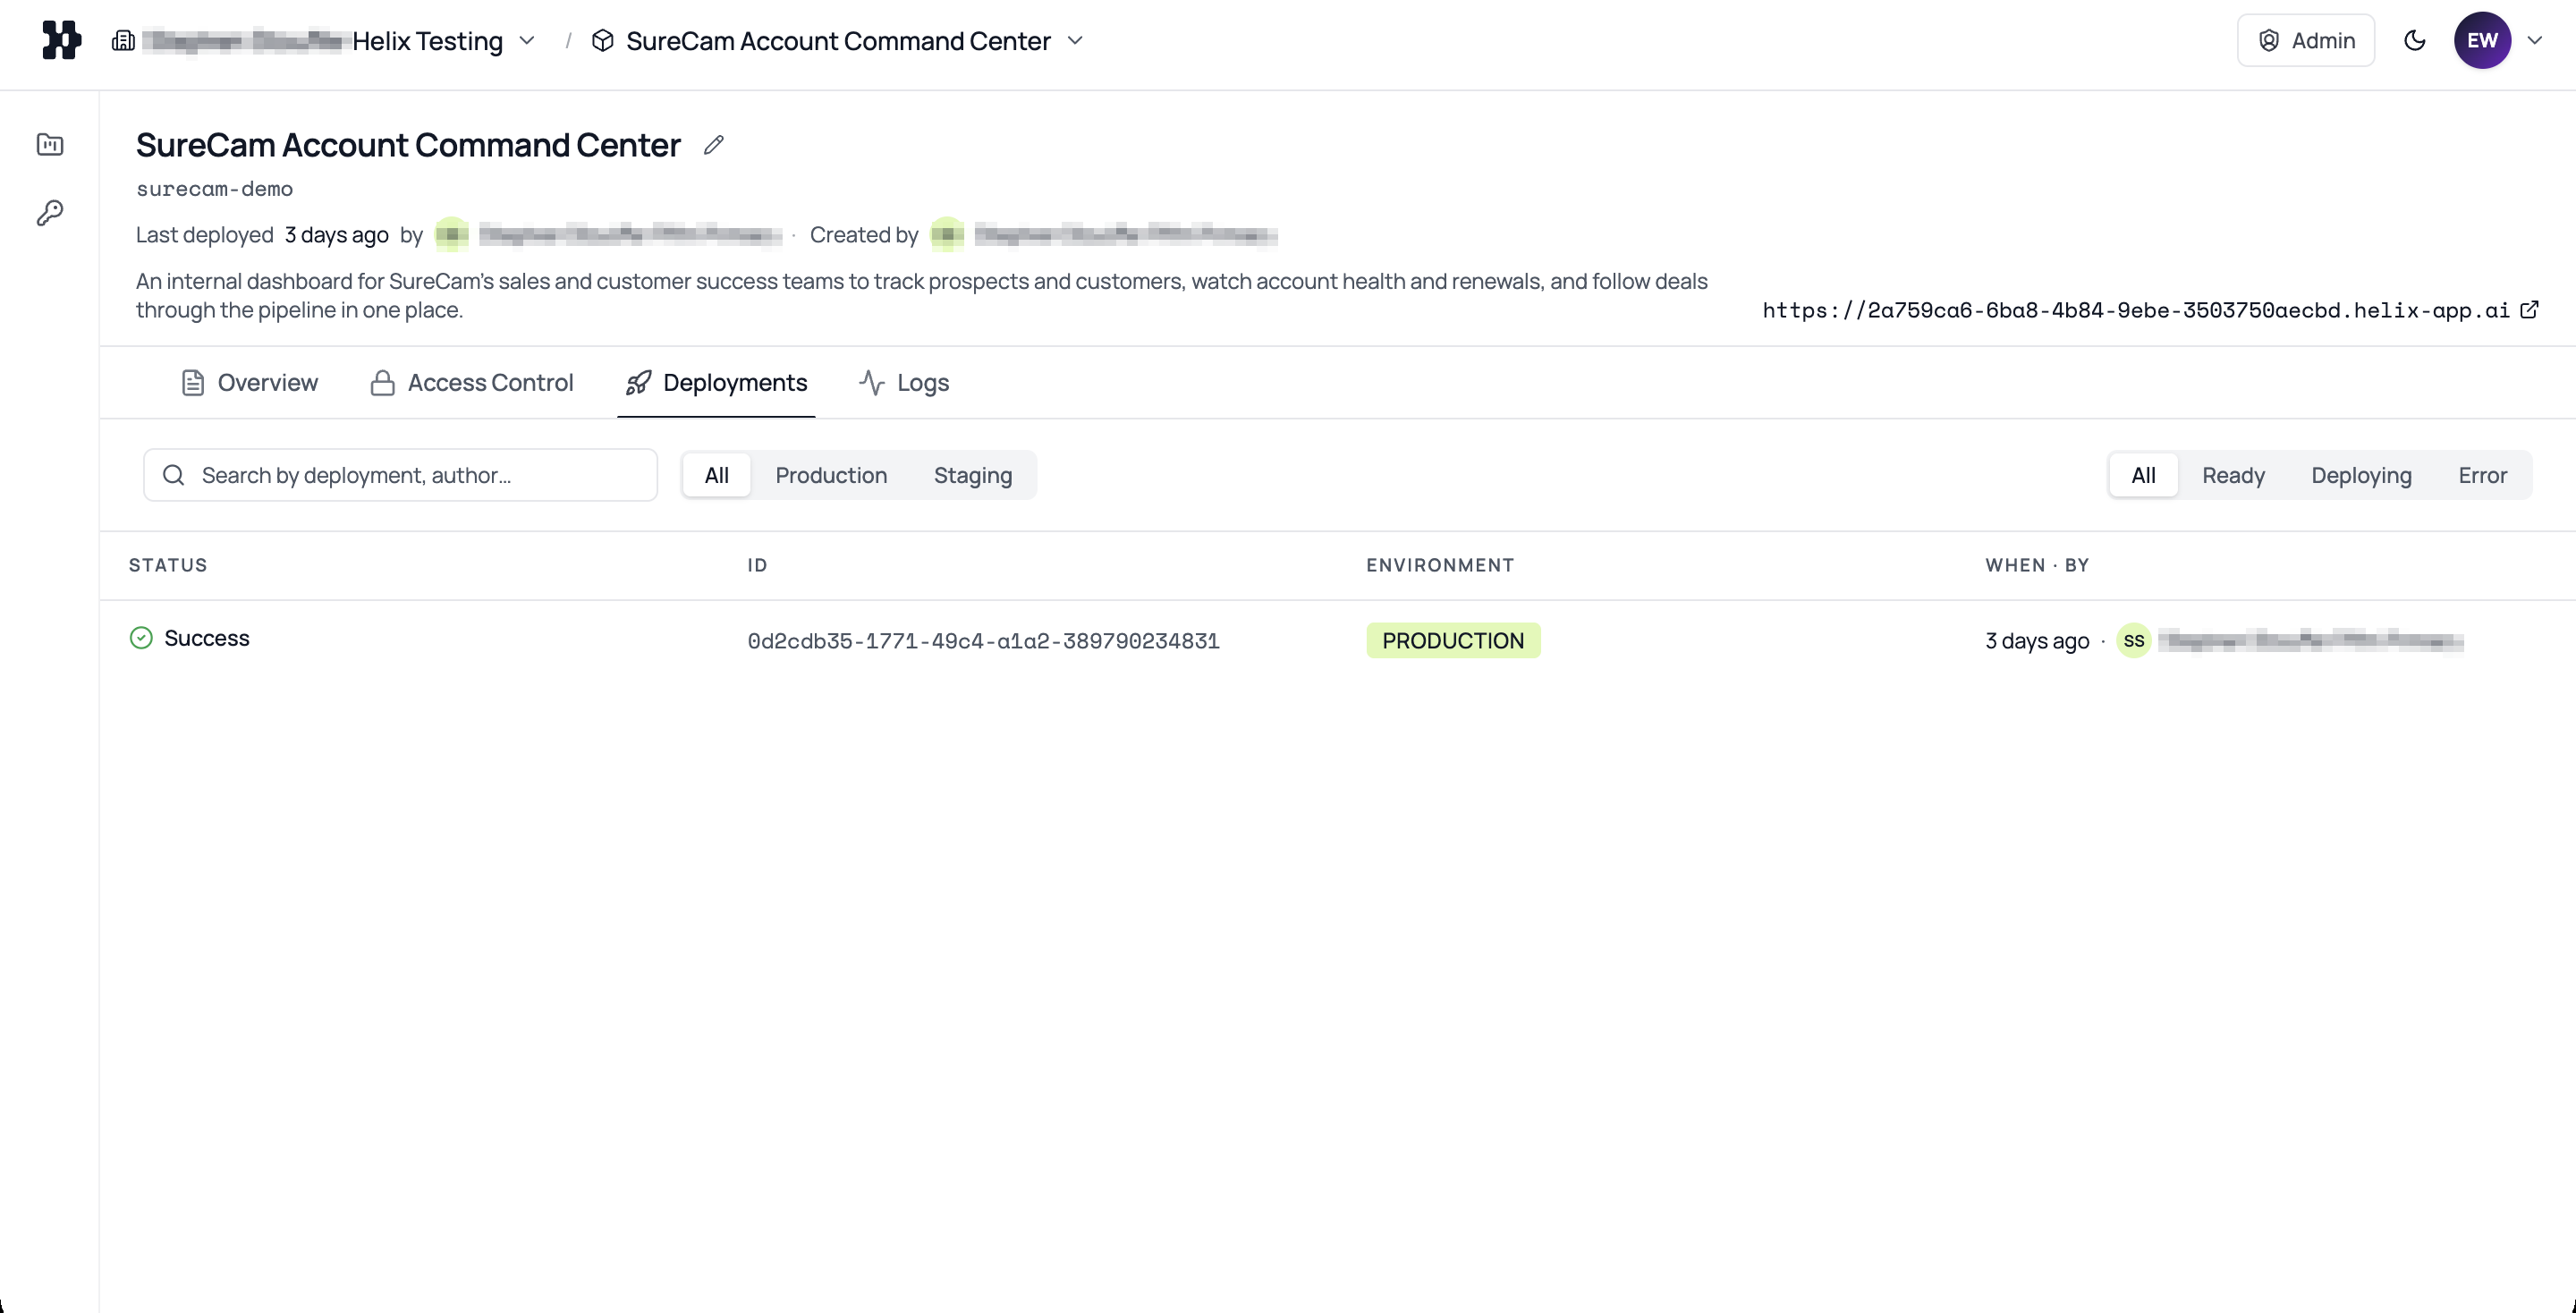Click the STATUS column header
The width and height of the screenshot is (2576, 1313).
(x=168, y=565)
